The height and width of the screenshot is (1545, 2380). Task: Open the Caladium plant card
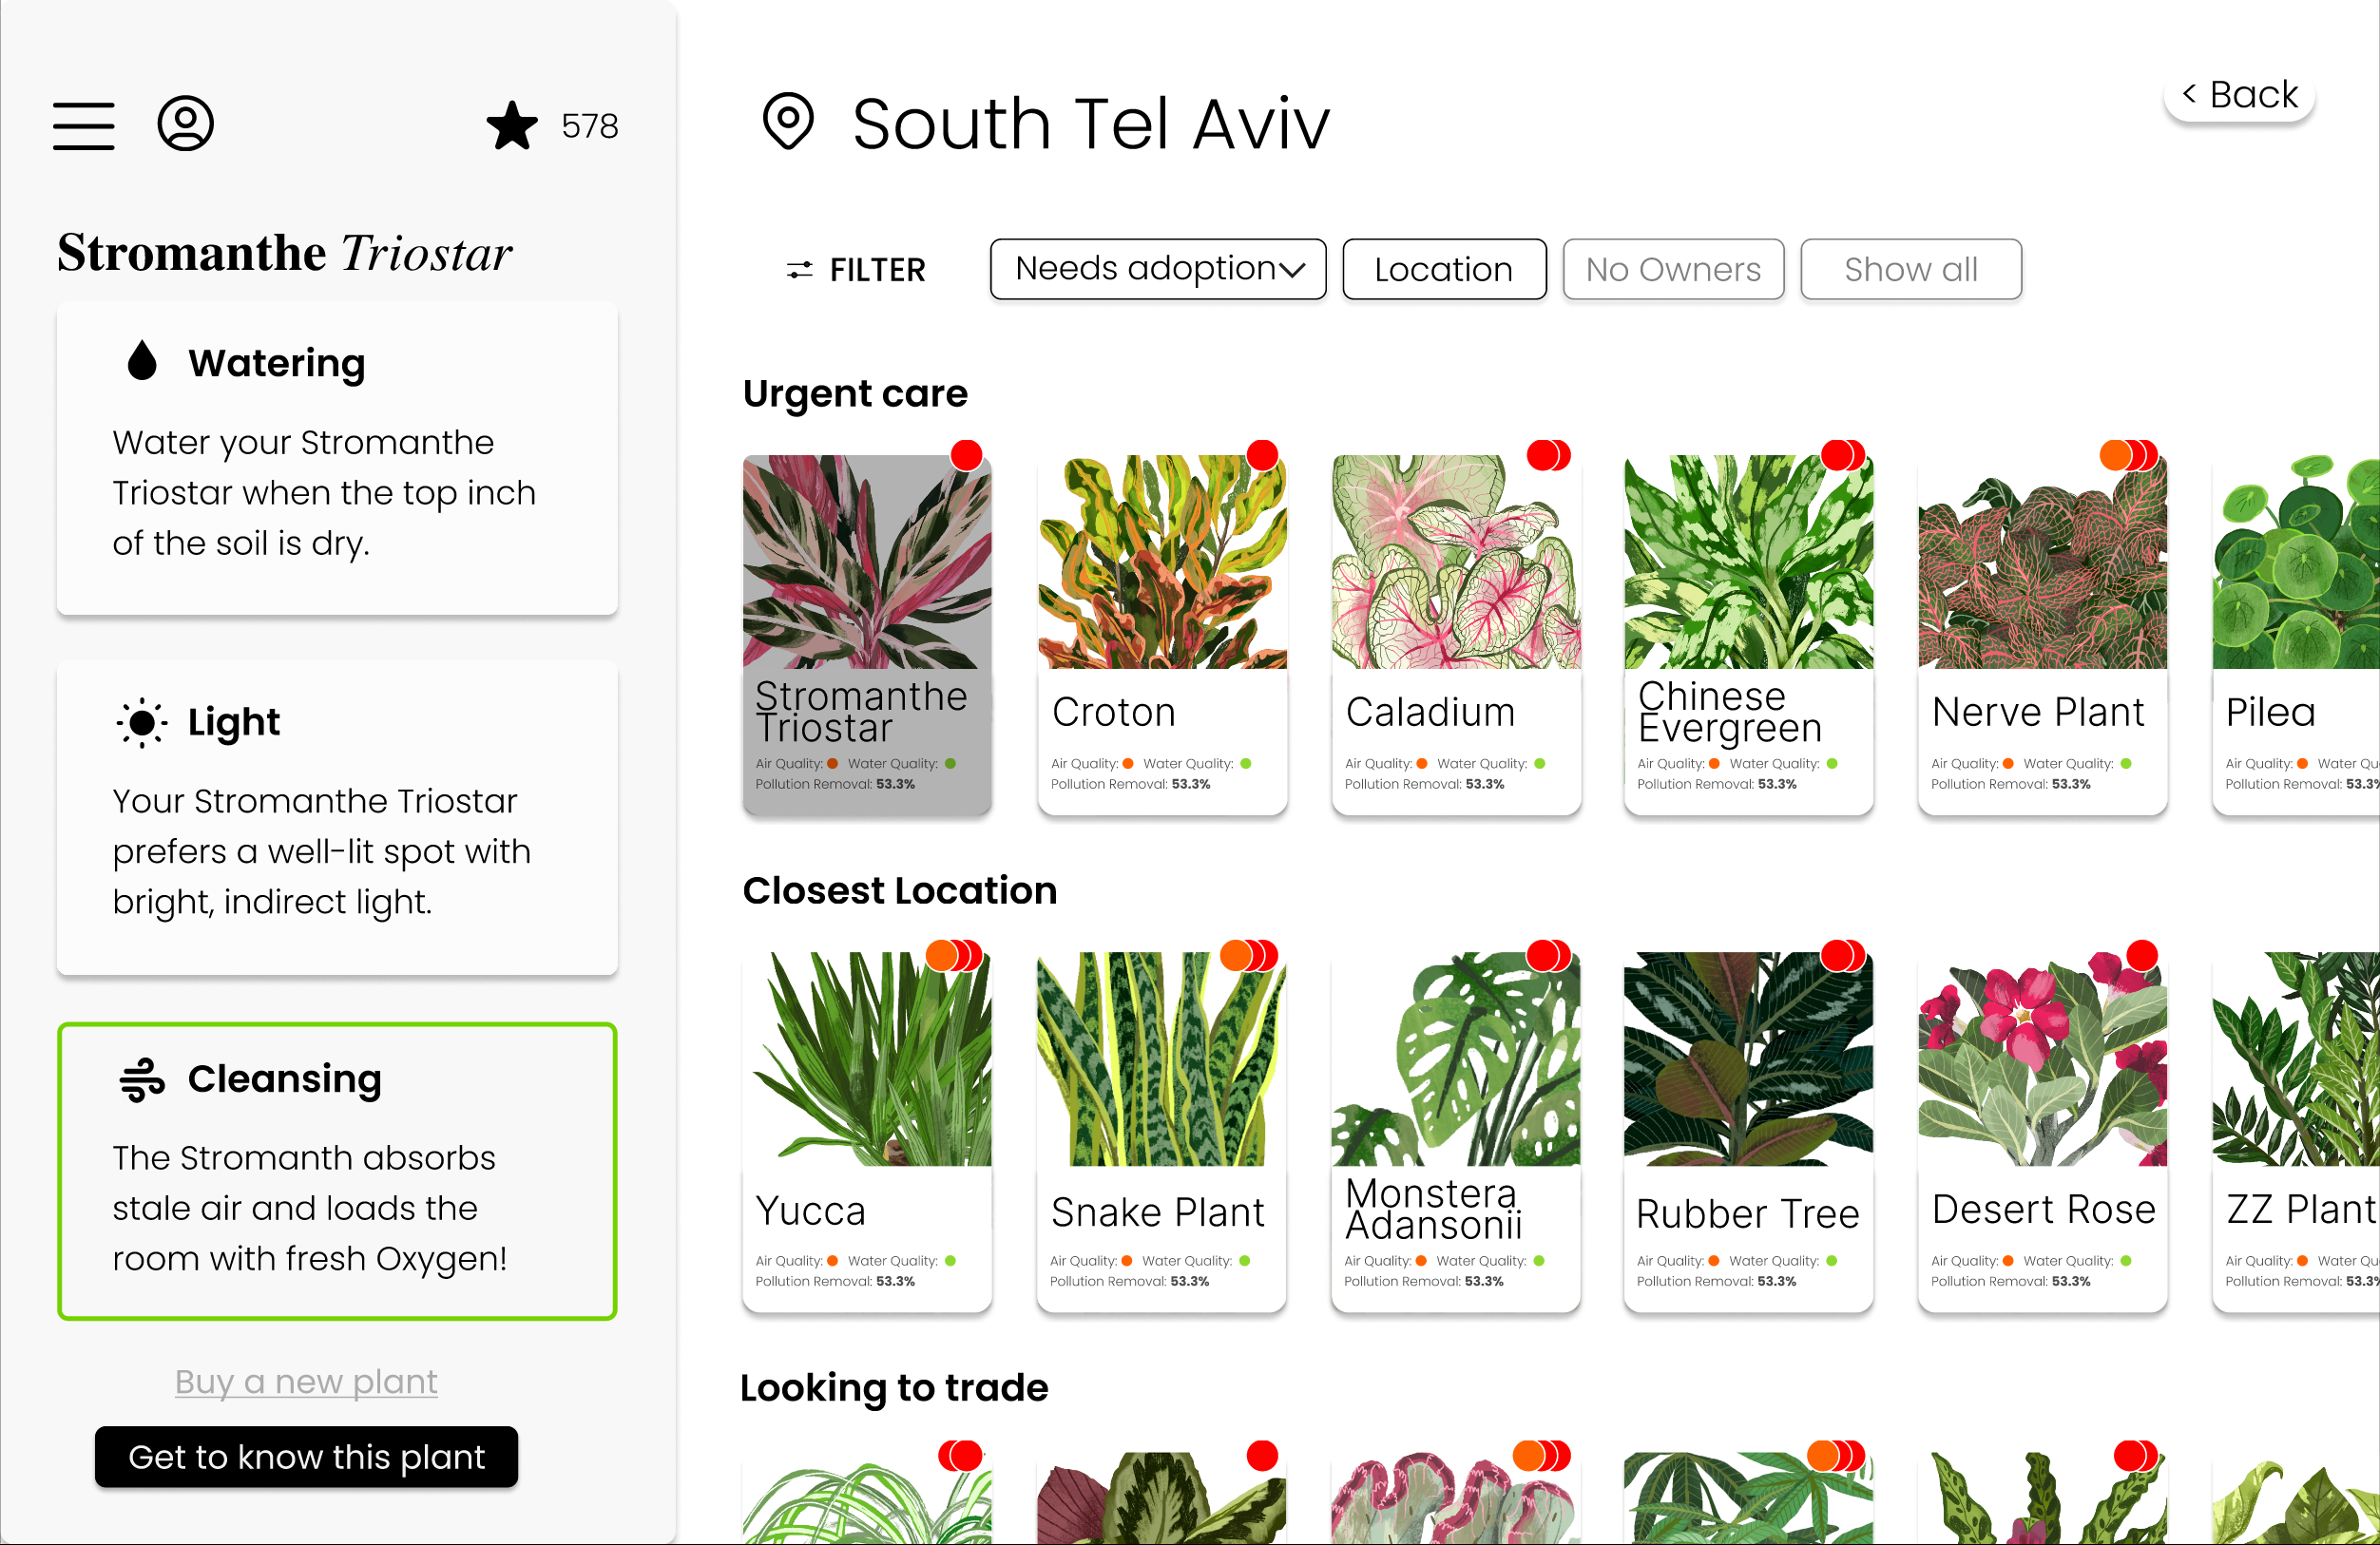(x=1456, y=634)
